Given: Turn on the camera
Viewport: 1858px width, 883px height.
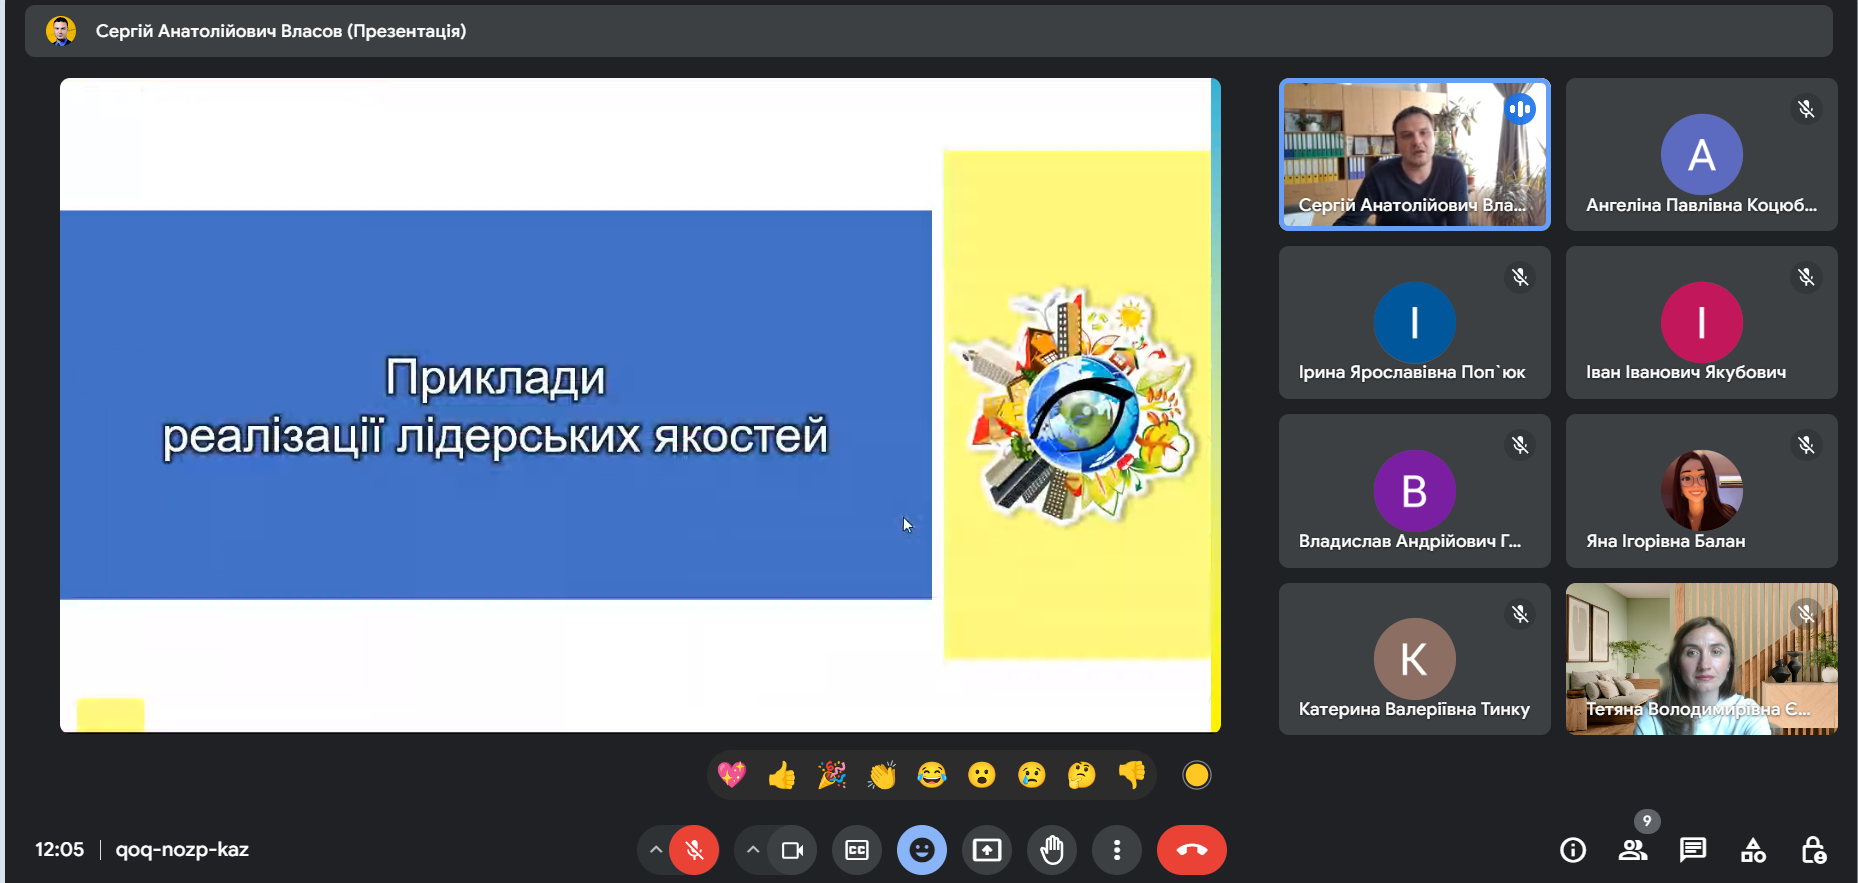Looking at the screenshot, I should pyautogui.click(x=792, y=850).
